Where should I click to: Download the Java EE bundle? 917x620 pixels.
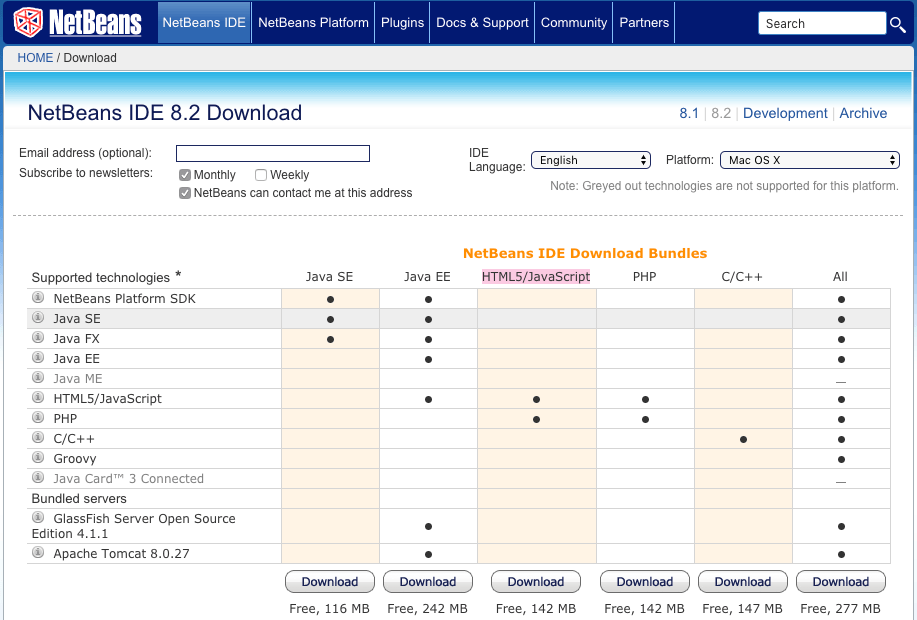point(428,582)
